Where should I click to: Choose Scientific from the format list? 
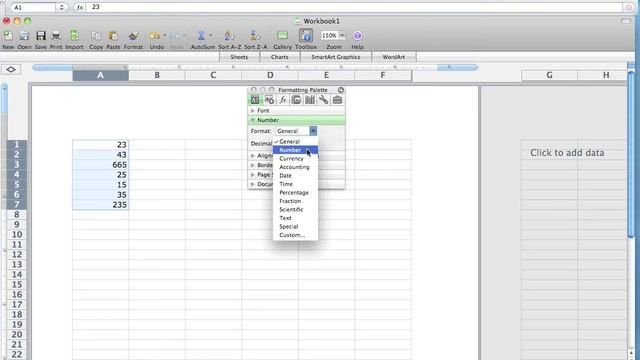[x=296, y=210]
